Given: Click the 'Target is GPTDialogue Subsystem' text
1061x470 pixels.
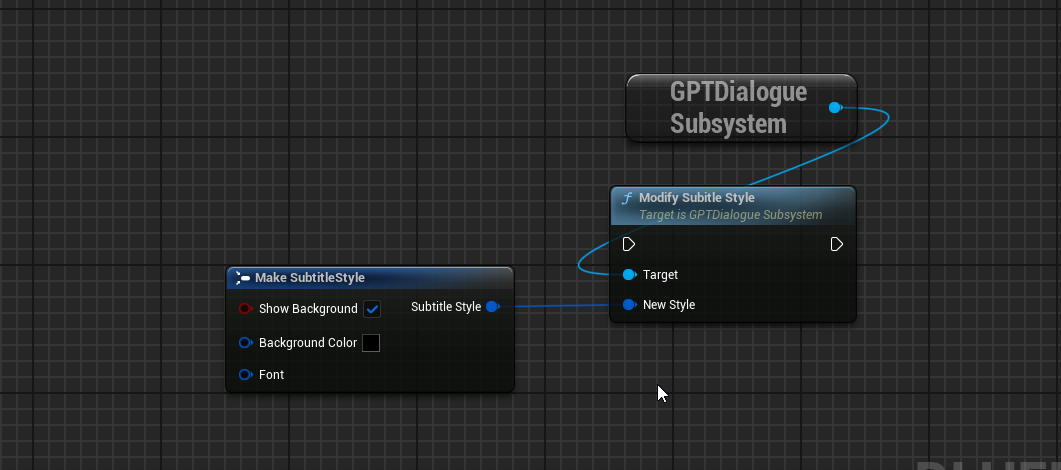Looking at the screenshot, I should point(731,215).
